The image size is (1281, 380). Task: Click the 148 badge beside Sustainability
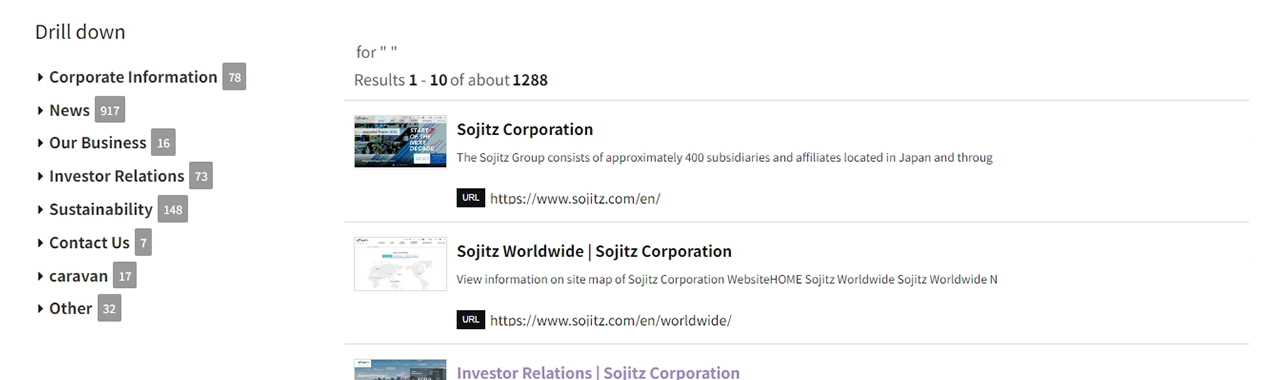coord(173,210)
